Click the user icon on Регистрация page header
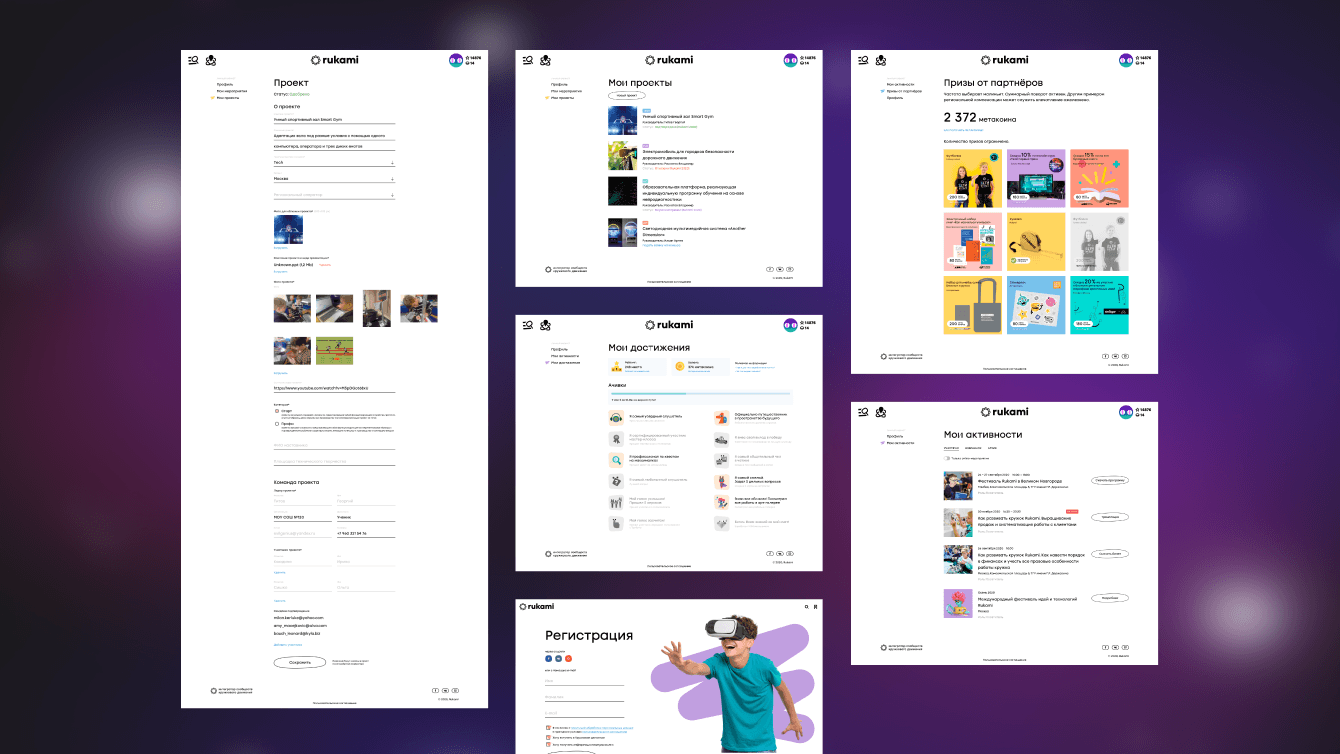Viewport: 1340px width, 754px height. click(x=816, y=606)
